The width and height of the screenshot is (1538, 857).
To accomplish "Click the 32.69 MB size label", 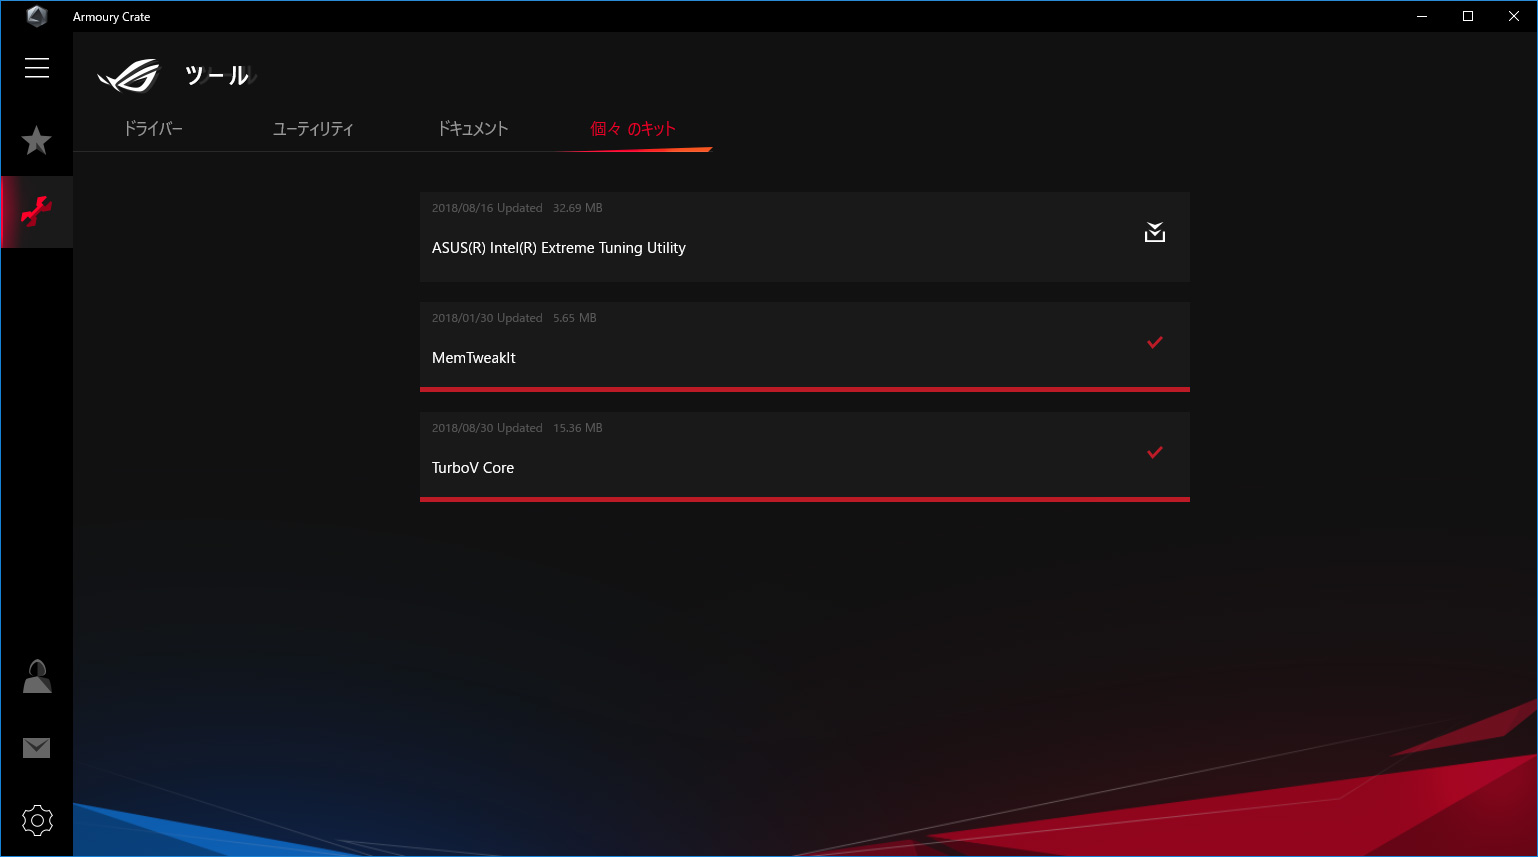I will pos(578,208).
